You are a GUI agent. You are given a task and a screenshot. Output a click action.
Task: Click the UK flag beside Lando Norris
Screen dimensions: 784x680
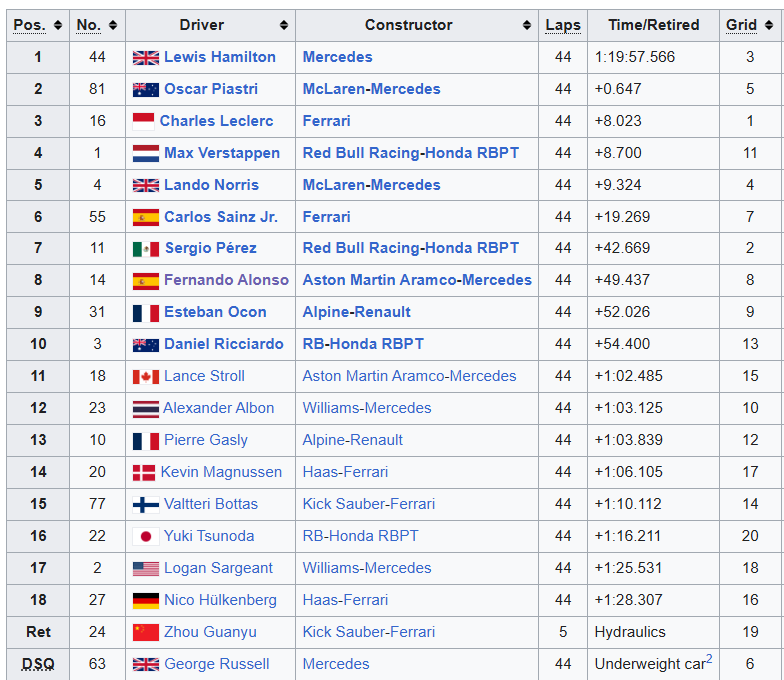tap(146, 186)
